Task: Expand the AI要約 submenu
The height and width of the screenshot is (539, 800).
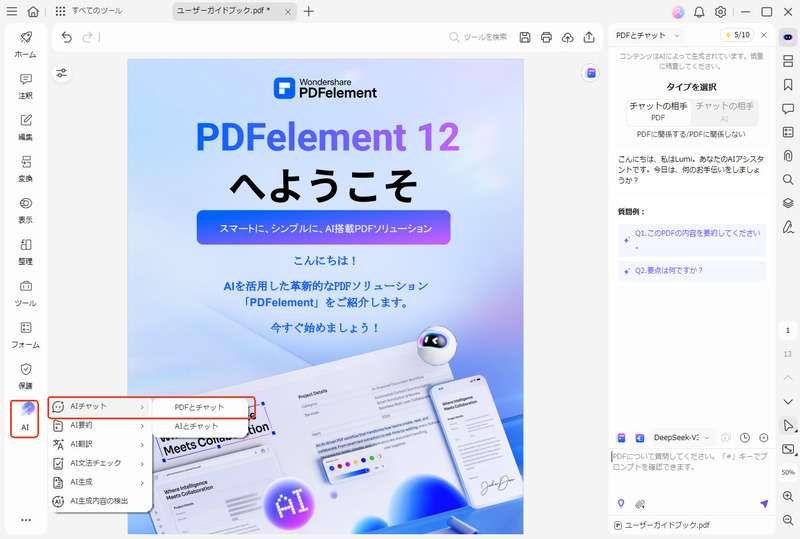Action: tap(100, 425)
